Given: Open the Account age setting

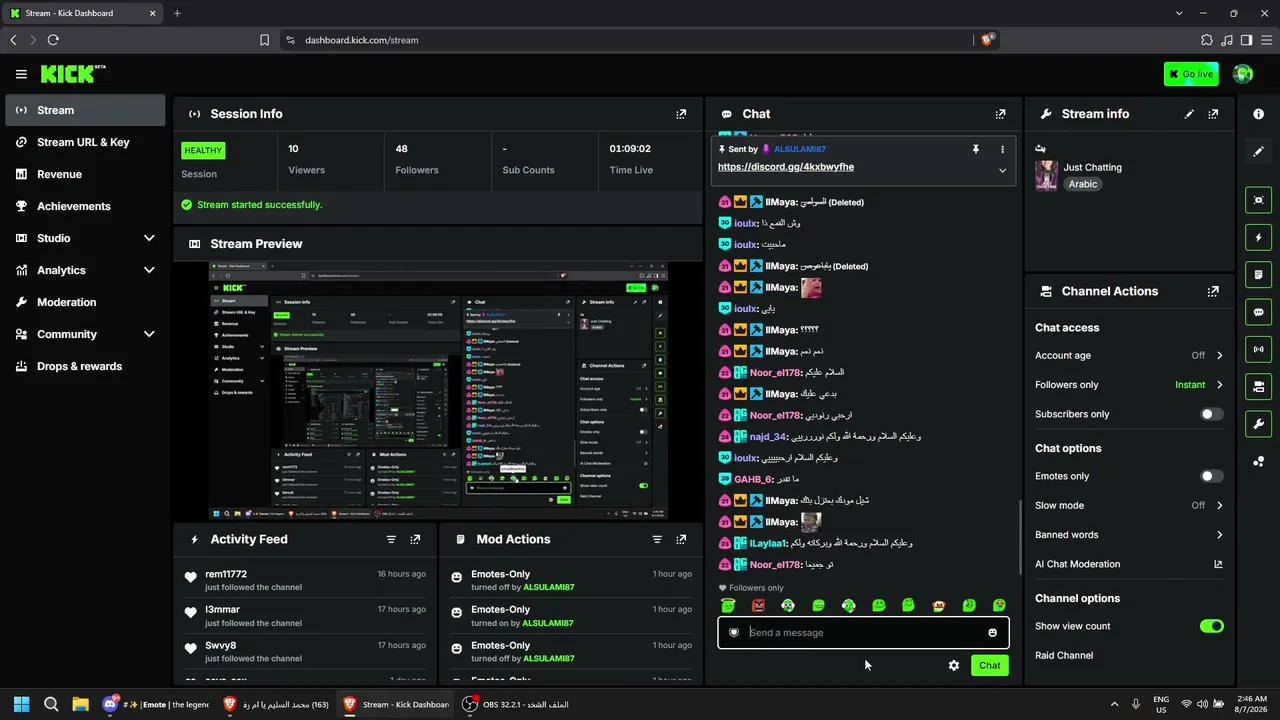Looking at the screenshot, I should [1129, 355].
